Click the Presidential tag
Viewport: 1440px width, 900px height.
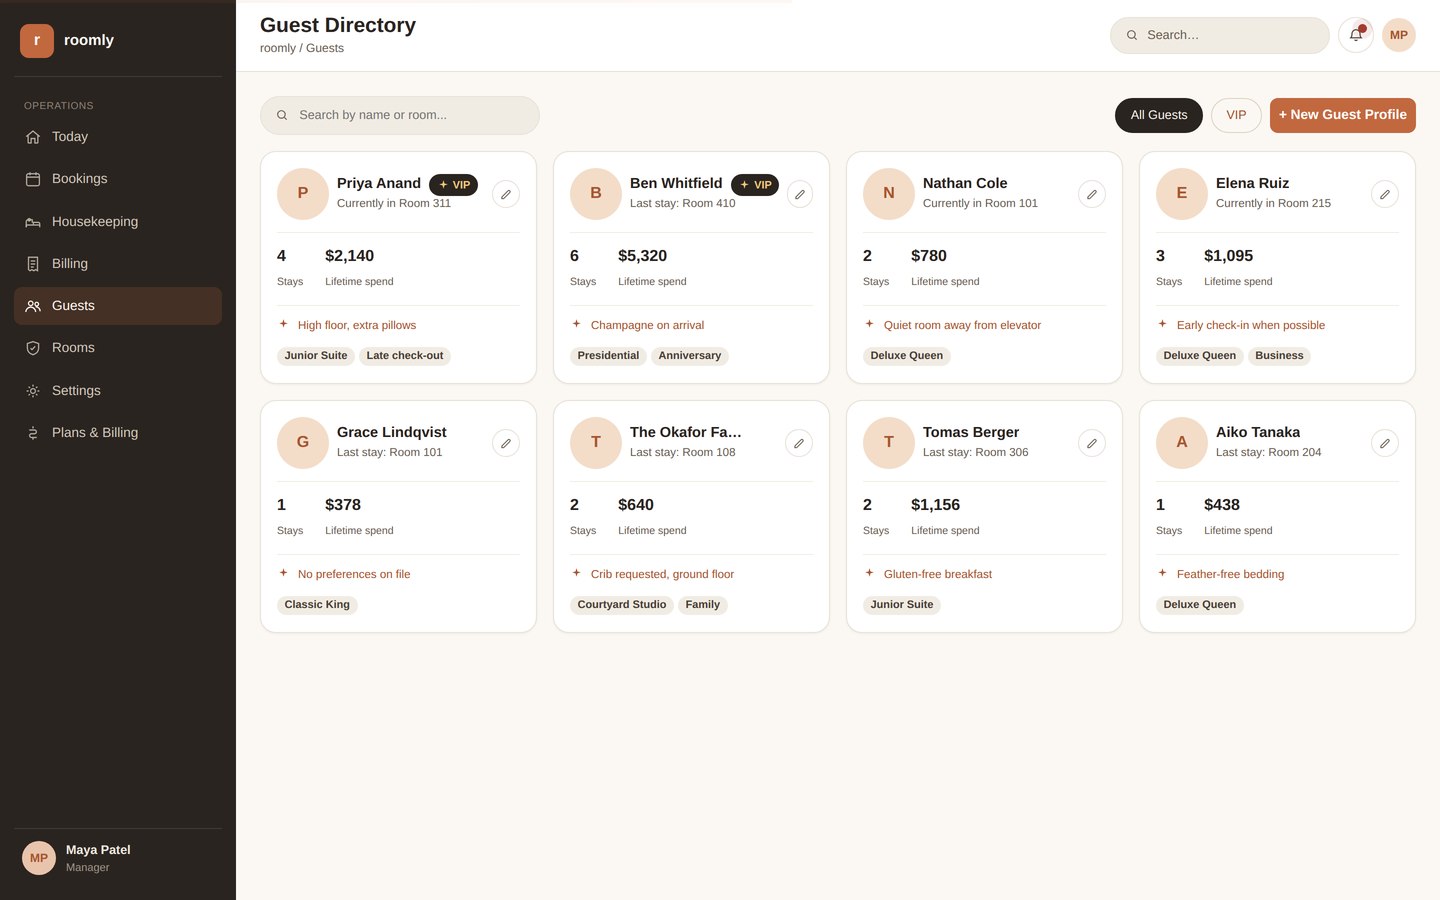(x=608, y=356)
